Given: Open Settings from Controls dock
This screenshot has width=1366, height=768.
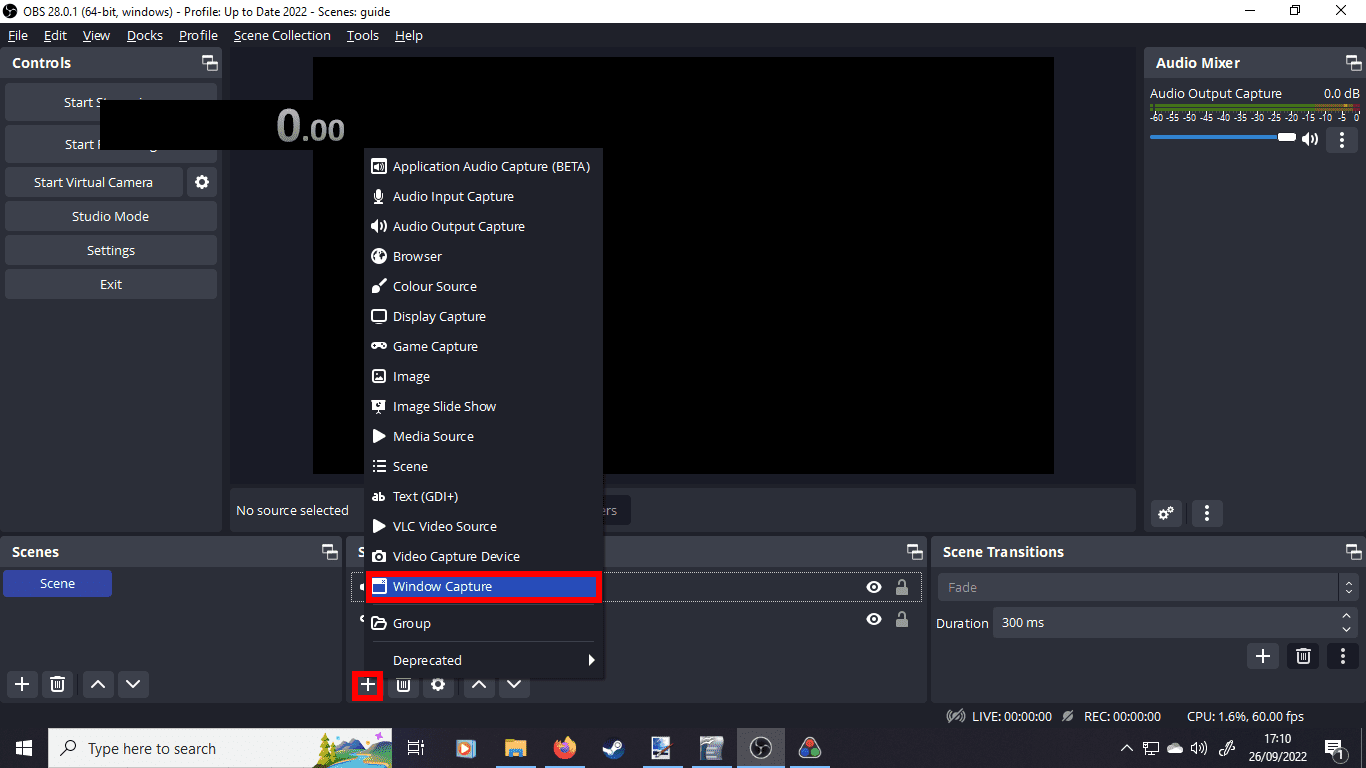Looking at the screenshot, I should click(111, 251).
